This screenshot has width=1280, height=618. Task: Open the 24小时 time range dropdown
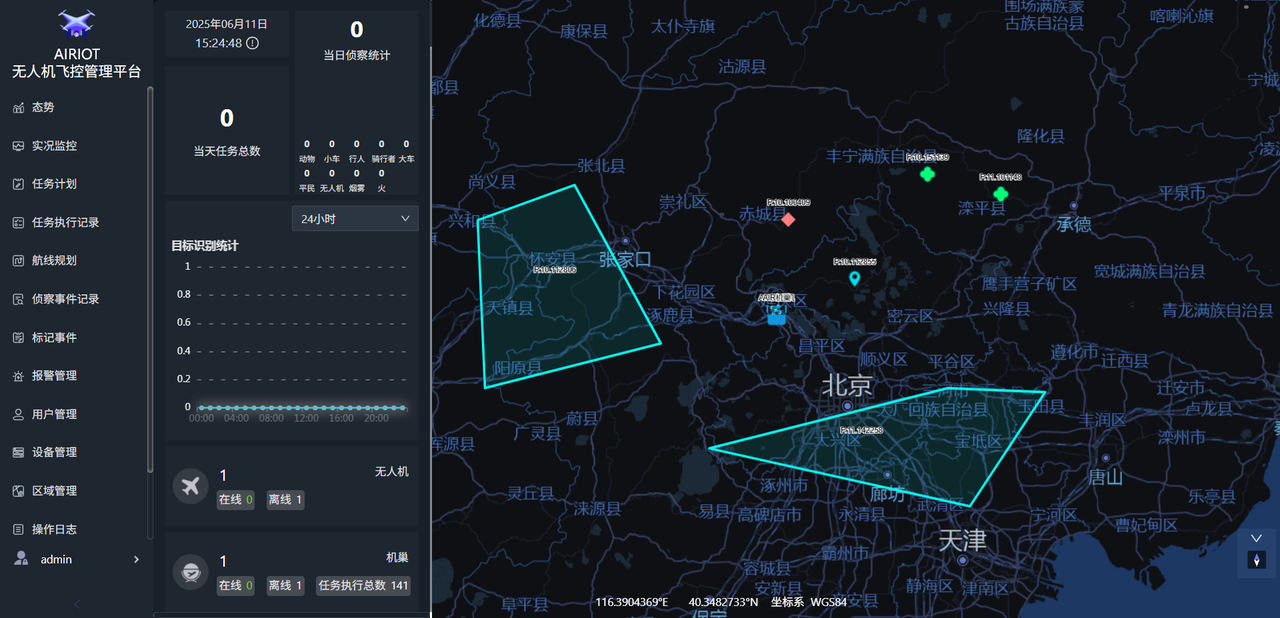point(355,218)
